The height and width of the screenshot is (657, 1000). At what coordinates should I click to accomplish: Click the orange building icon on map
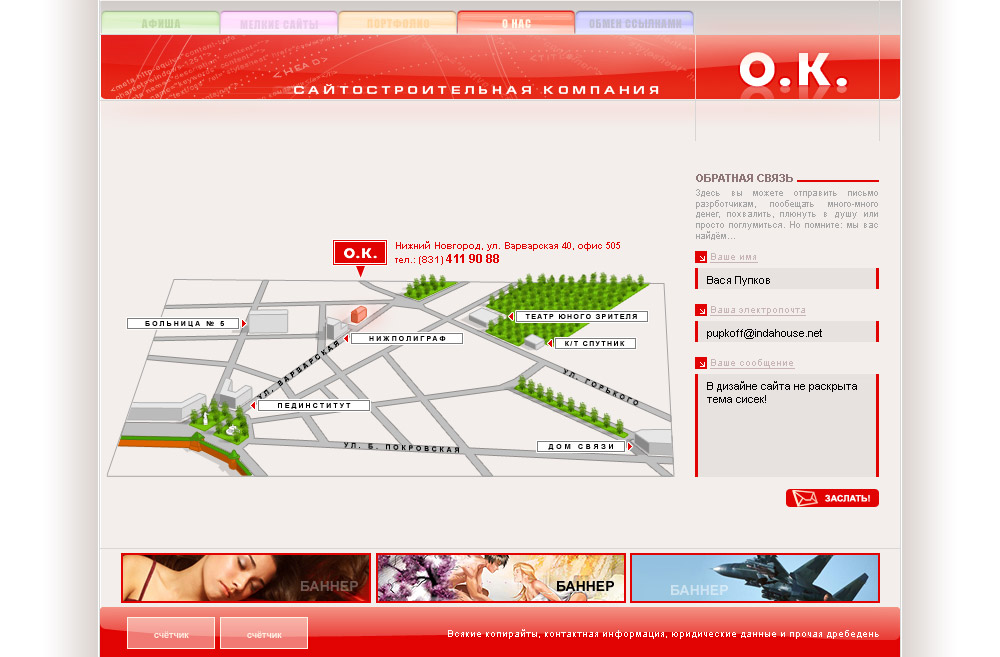[x=359, y=314]
